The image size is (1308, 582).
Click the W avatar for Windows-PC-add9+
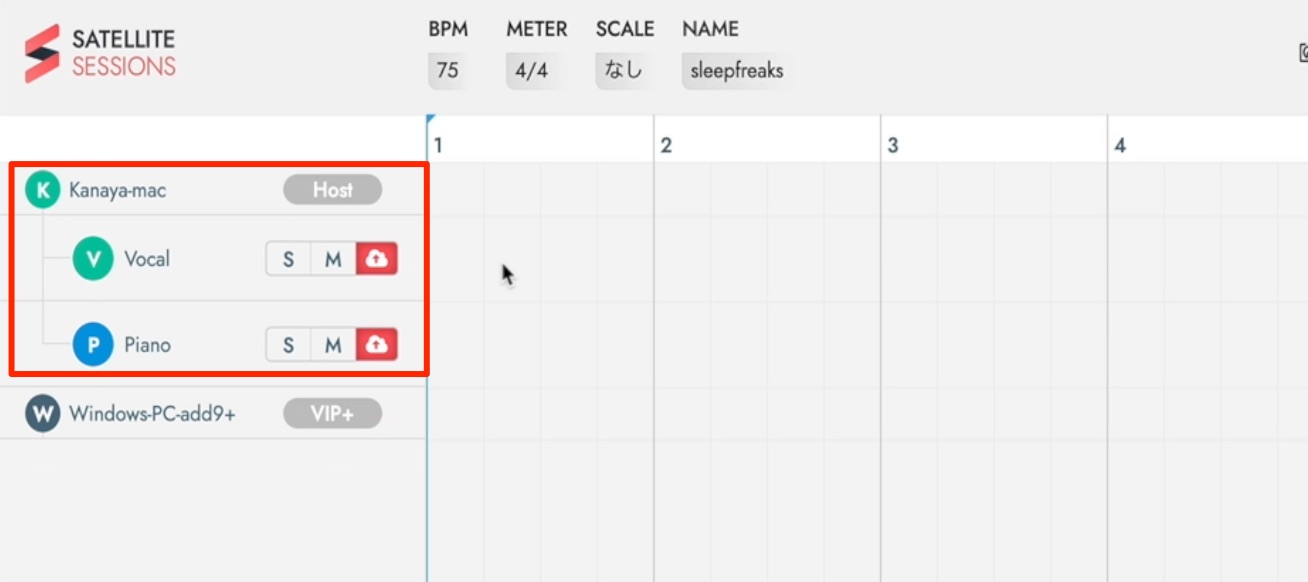(x=42, y=414)
